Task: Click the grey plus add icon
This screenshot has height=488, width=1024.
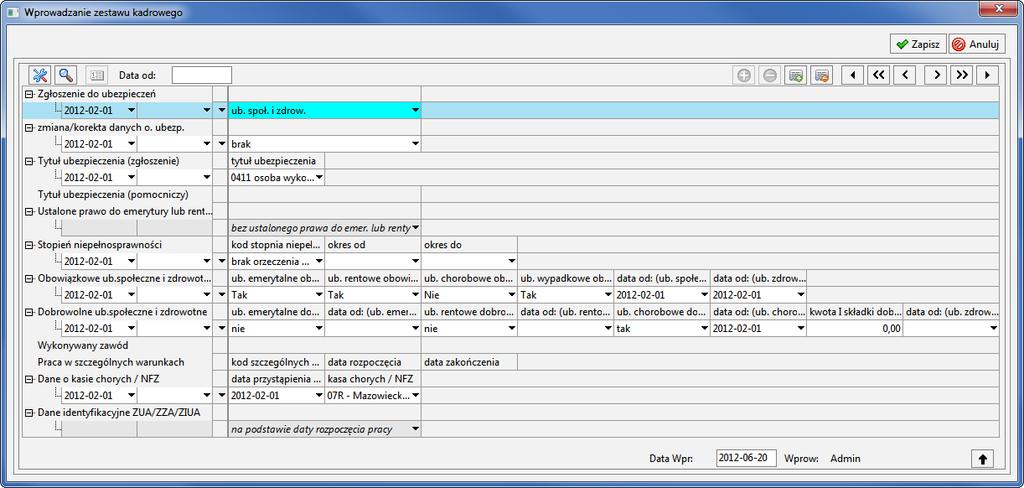Action: (743, 76)
